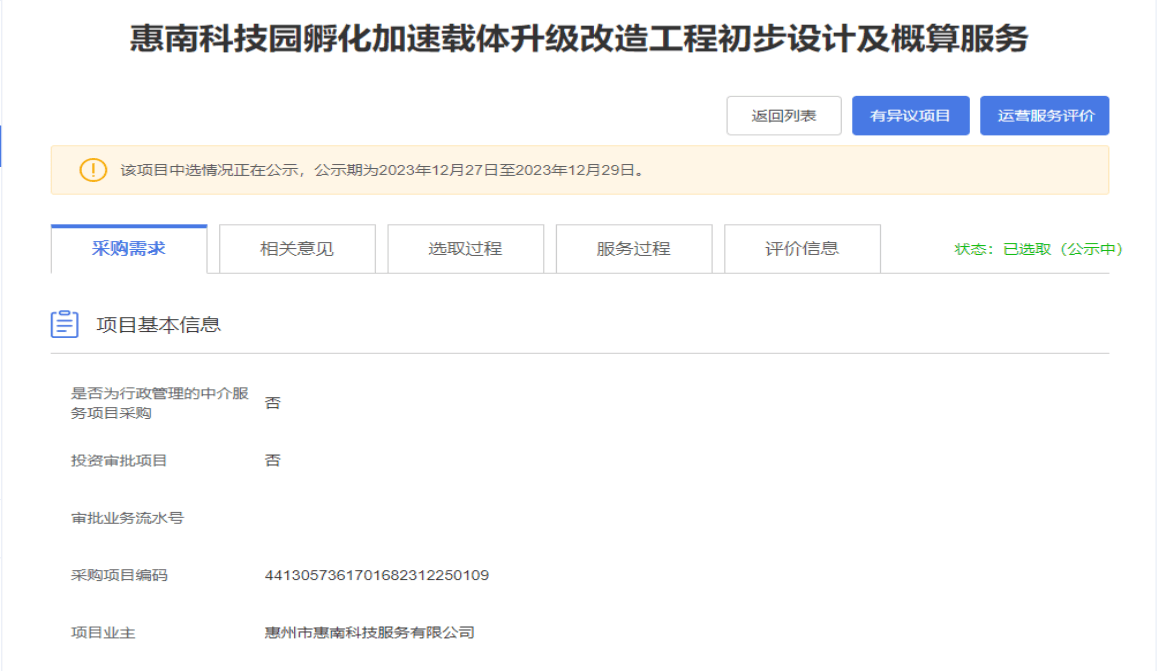The image size is (1159, 671).
Task: Click the 采购项目编码 field label
Action: 119,575
